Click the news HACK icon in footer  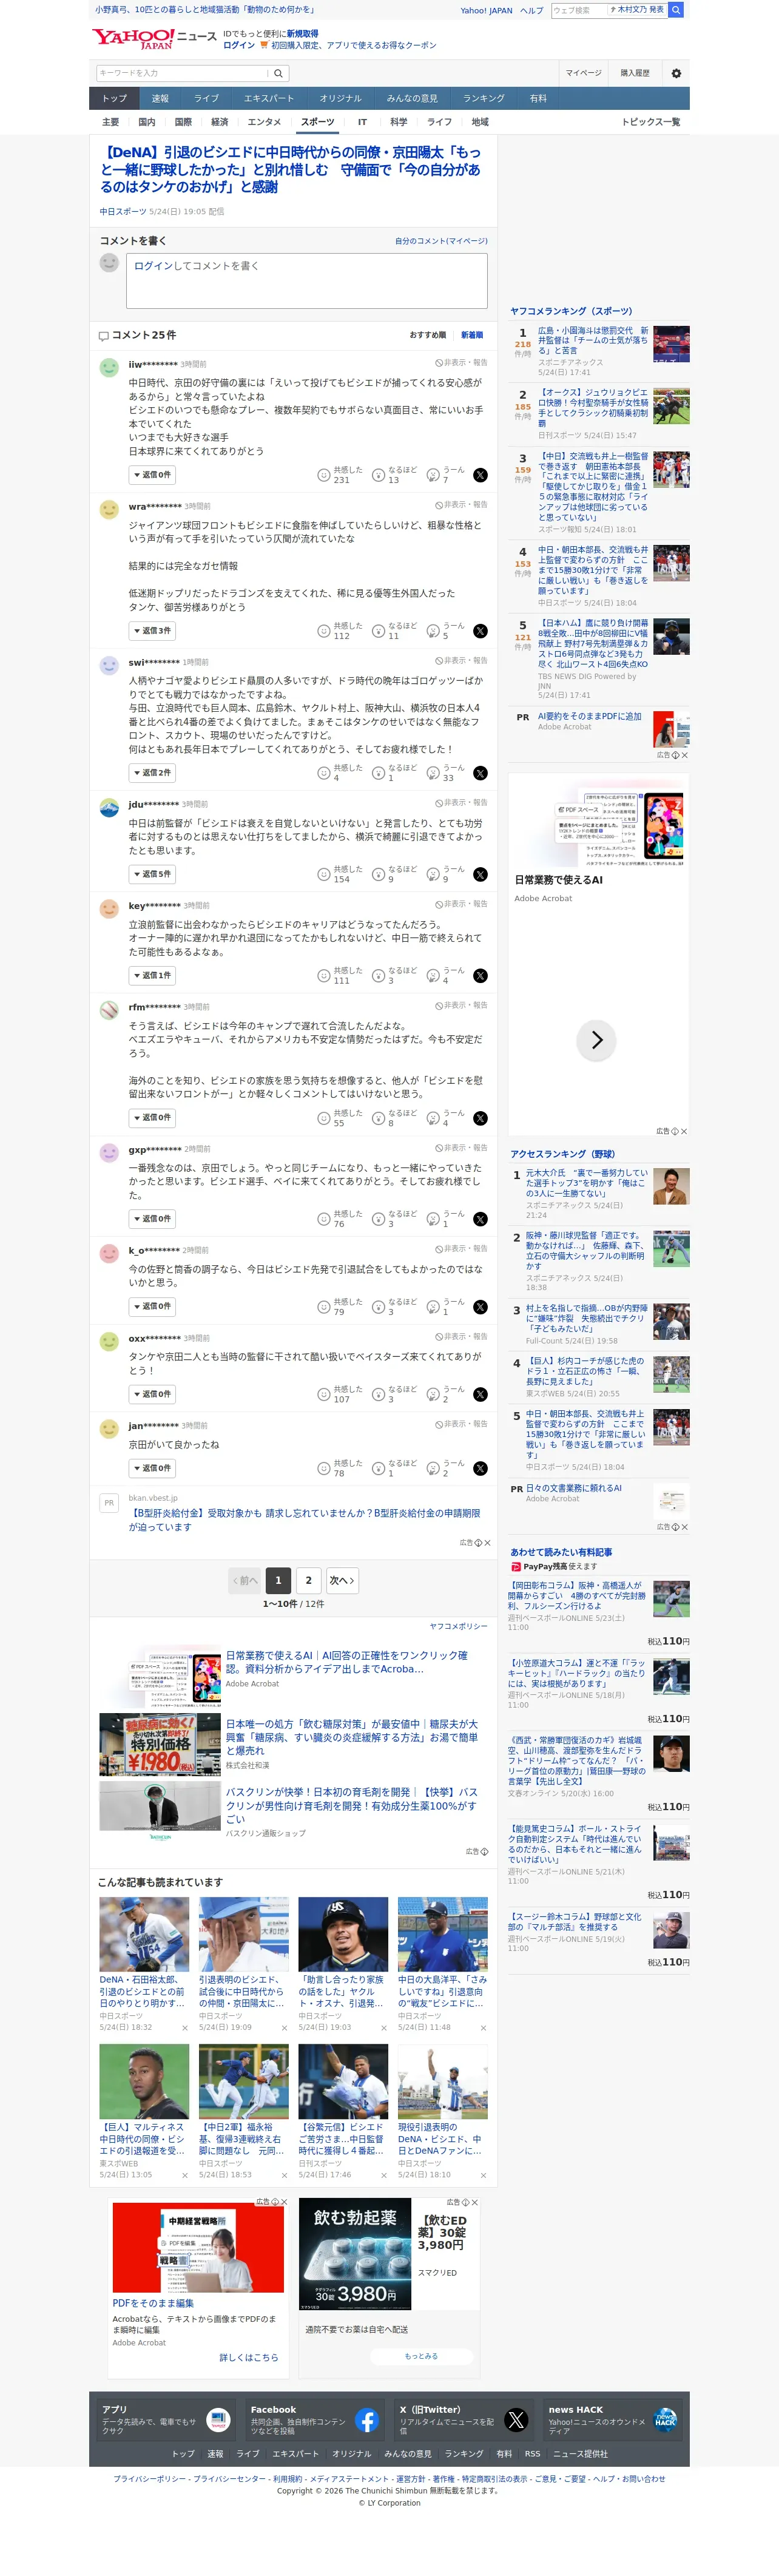tap(665, 2419)
